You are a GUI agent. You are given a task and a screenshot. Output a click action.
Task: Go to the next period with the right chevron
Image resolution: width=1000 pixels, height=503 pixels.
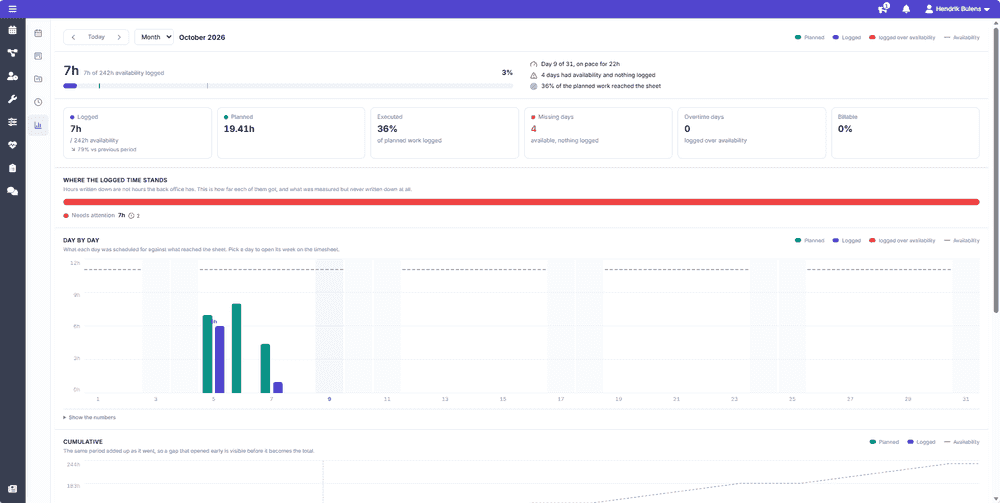coord(119,37)
